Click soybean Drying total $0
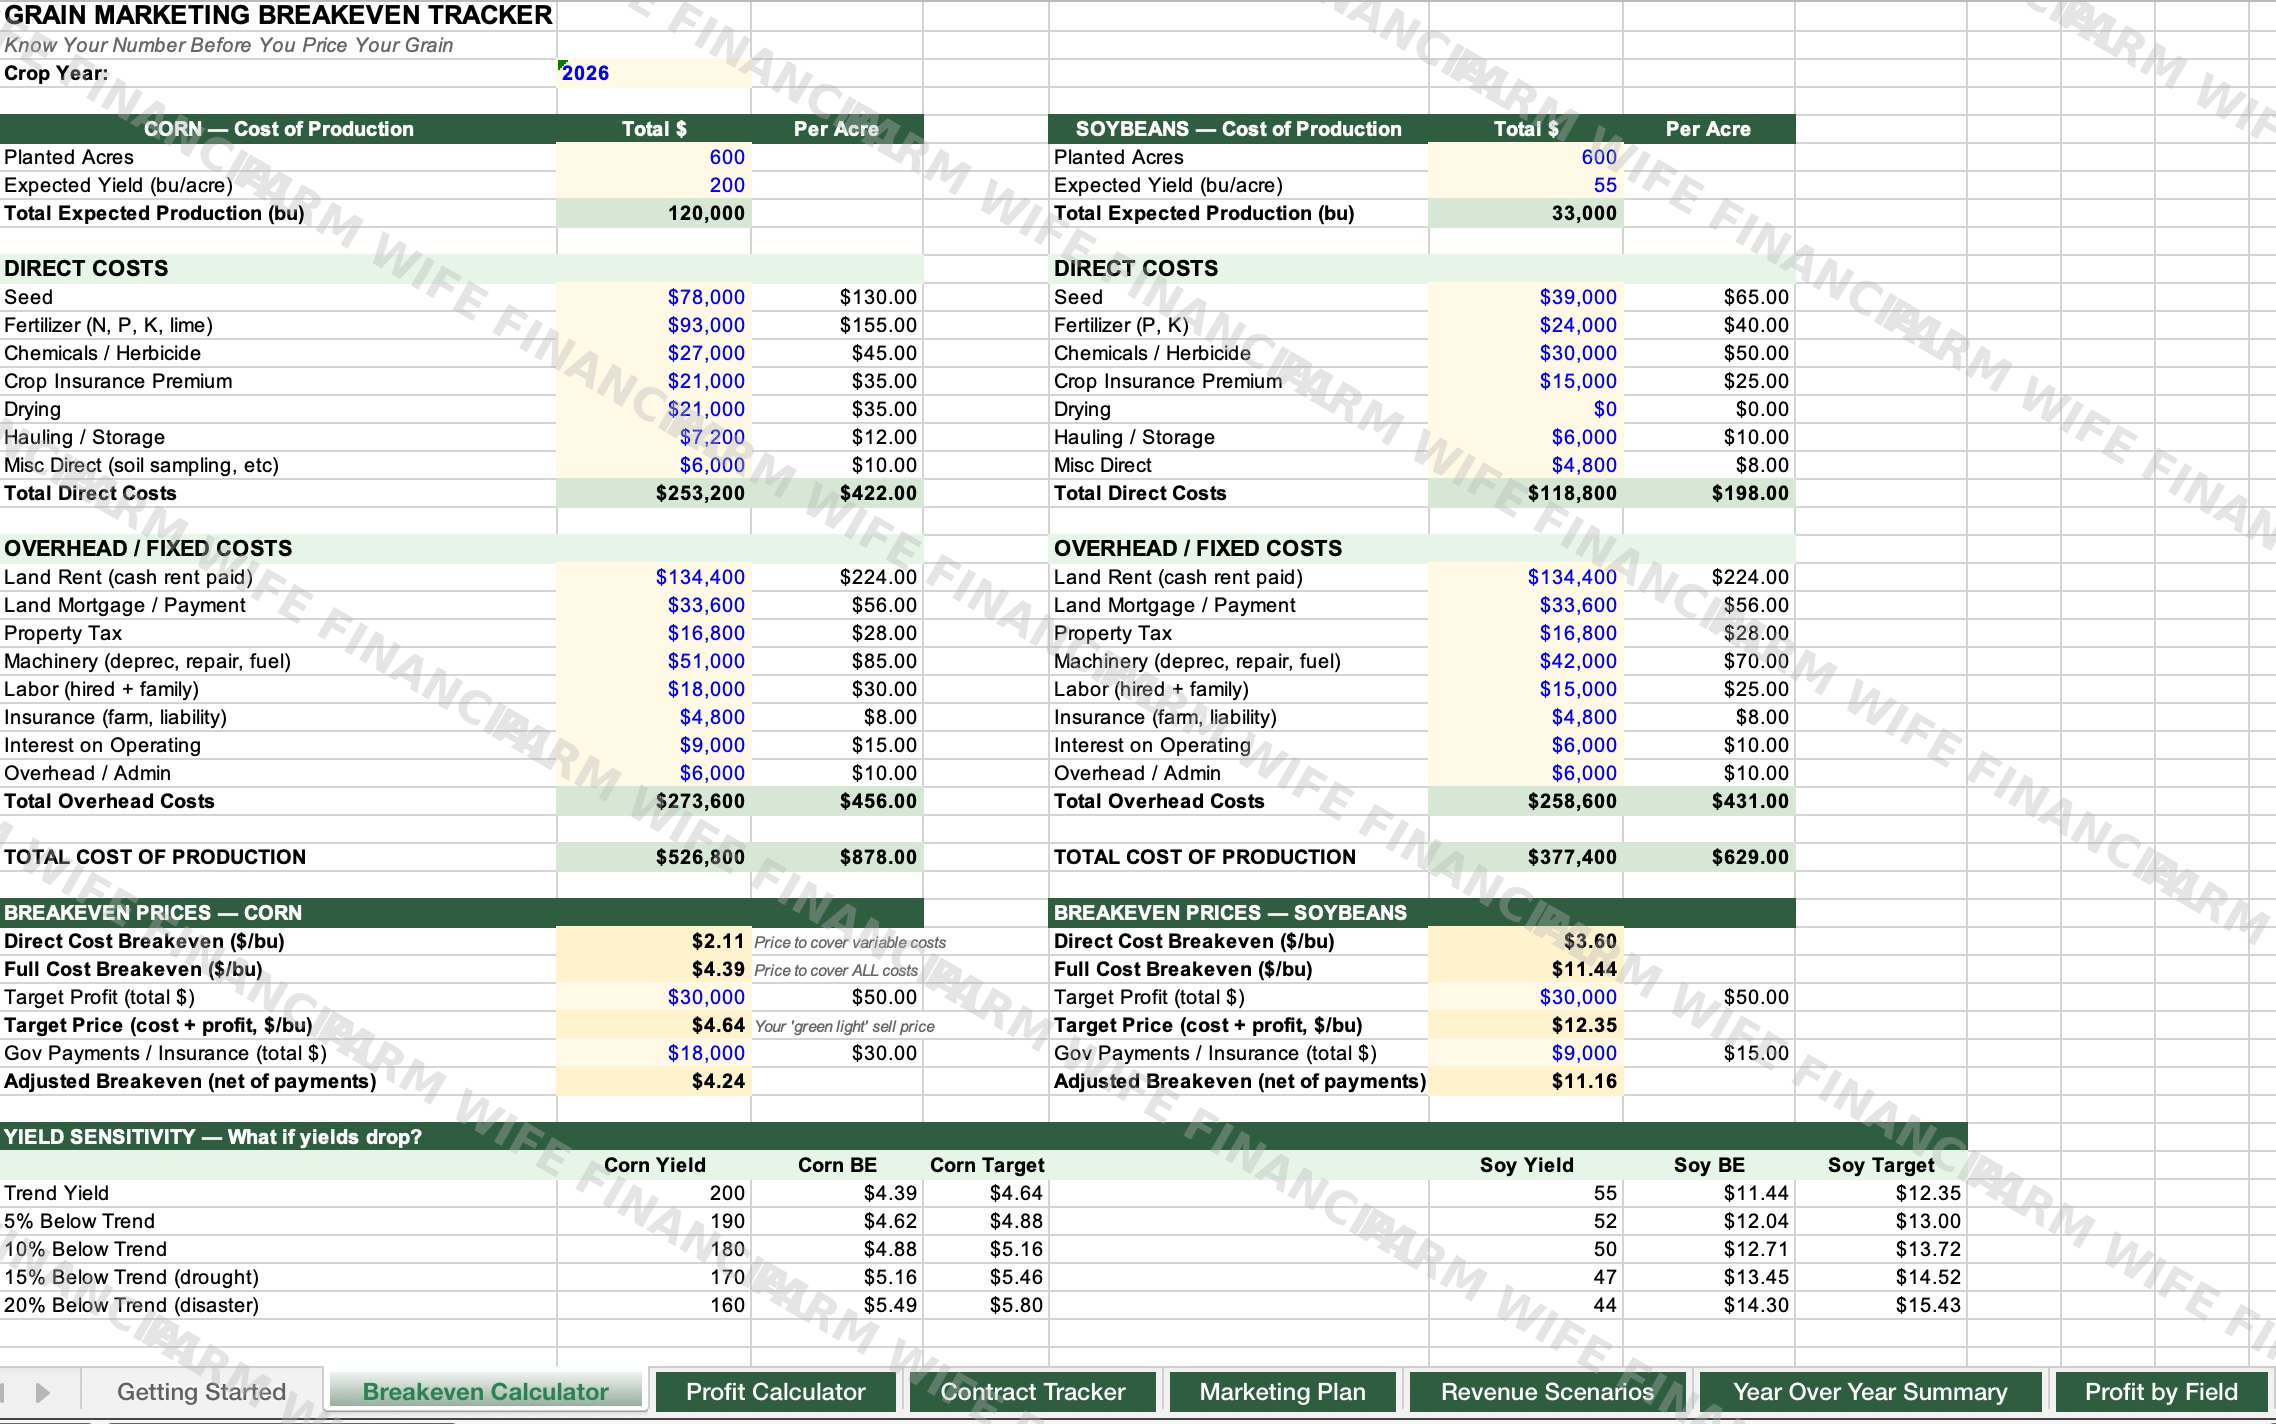The height and width of the screenshot is (1424, 2276). [1525, 409]
